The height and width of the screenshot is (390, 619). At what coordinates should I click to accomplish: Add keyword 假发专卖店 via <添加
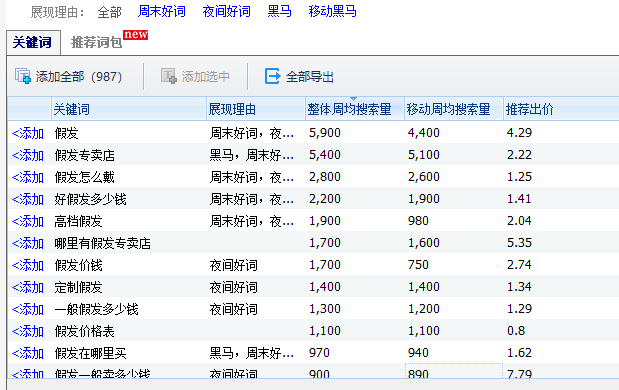pyautogui.click(x=28, y=156)
